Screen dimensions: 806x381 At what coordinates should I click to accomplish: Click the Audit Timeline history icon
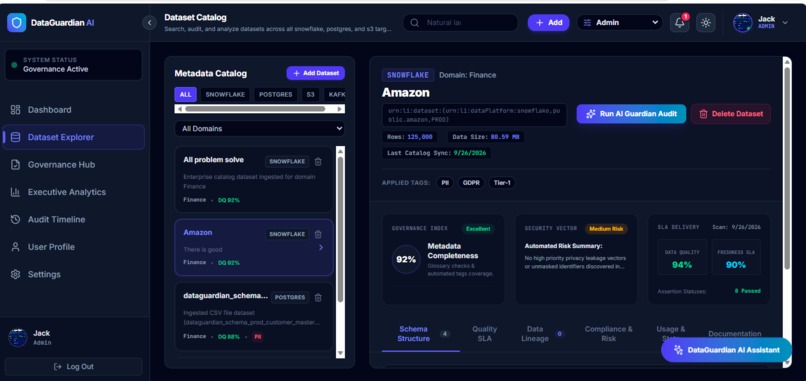click(x=15, y=220)
